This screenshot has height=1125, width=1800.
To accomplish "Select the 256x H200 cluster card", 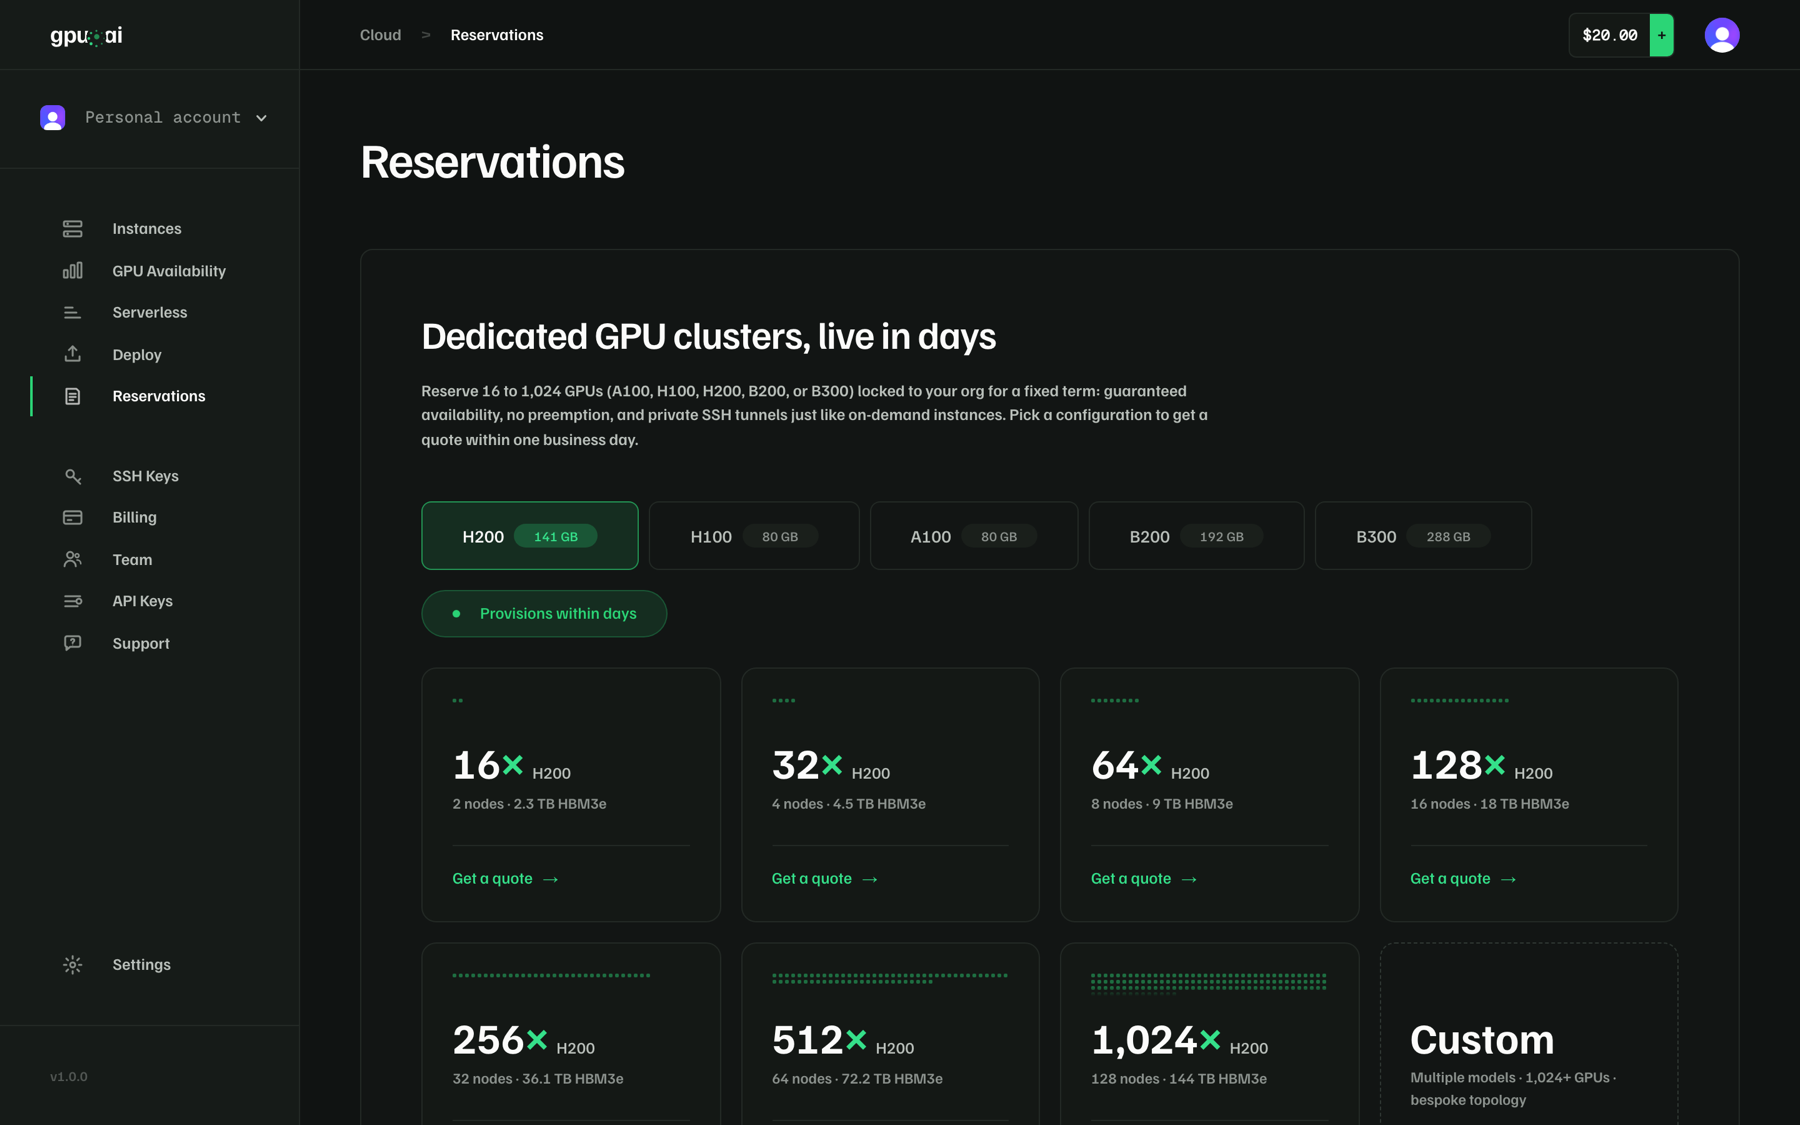I will [571, 1034].
